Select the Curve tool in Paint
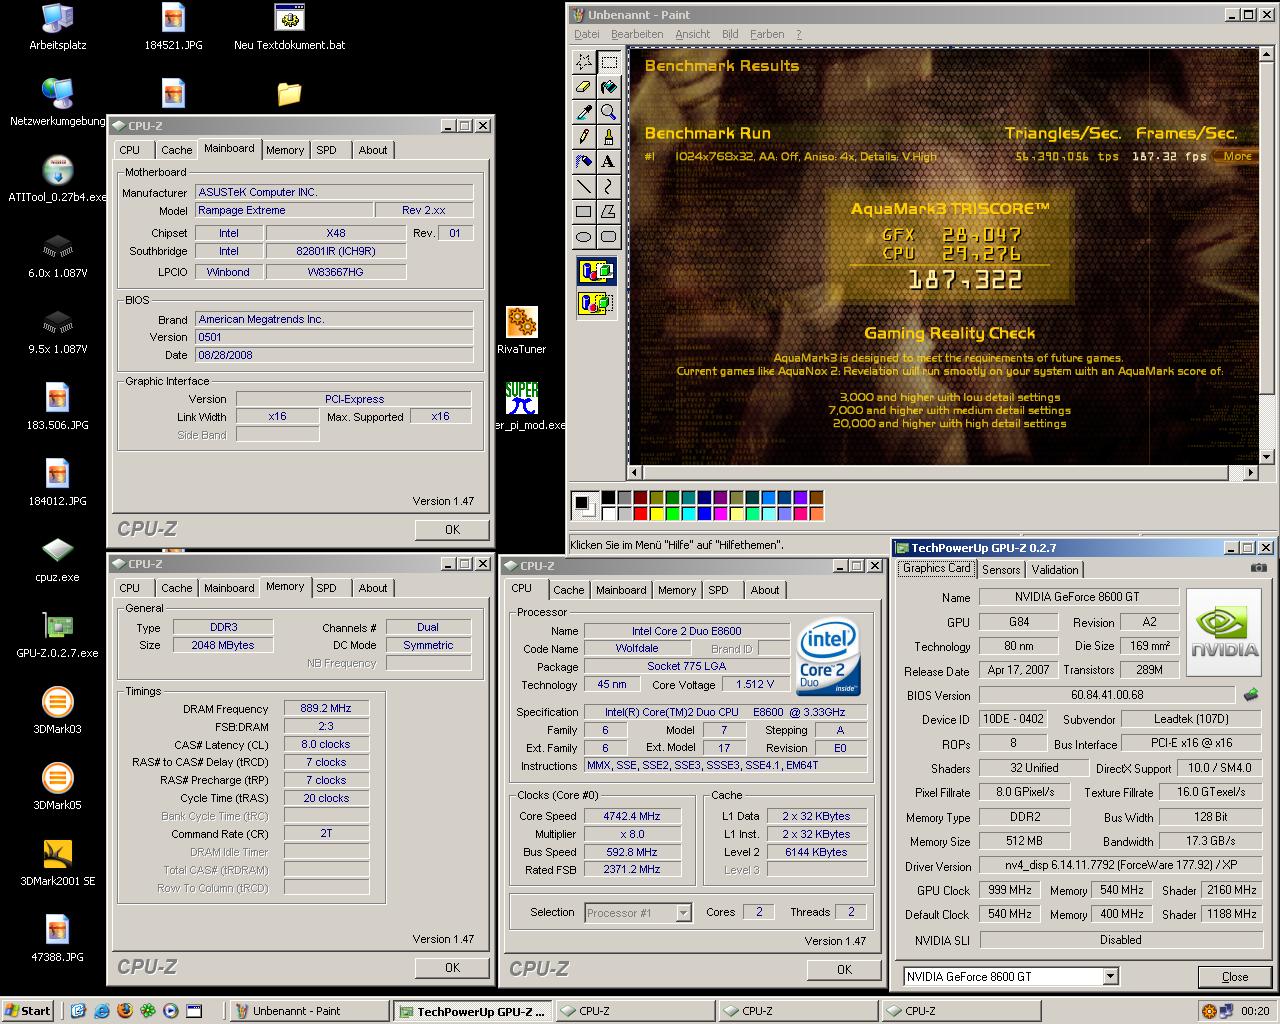 608,186
